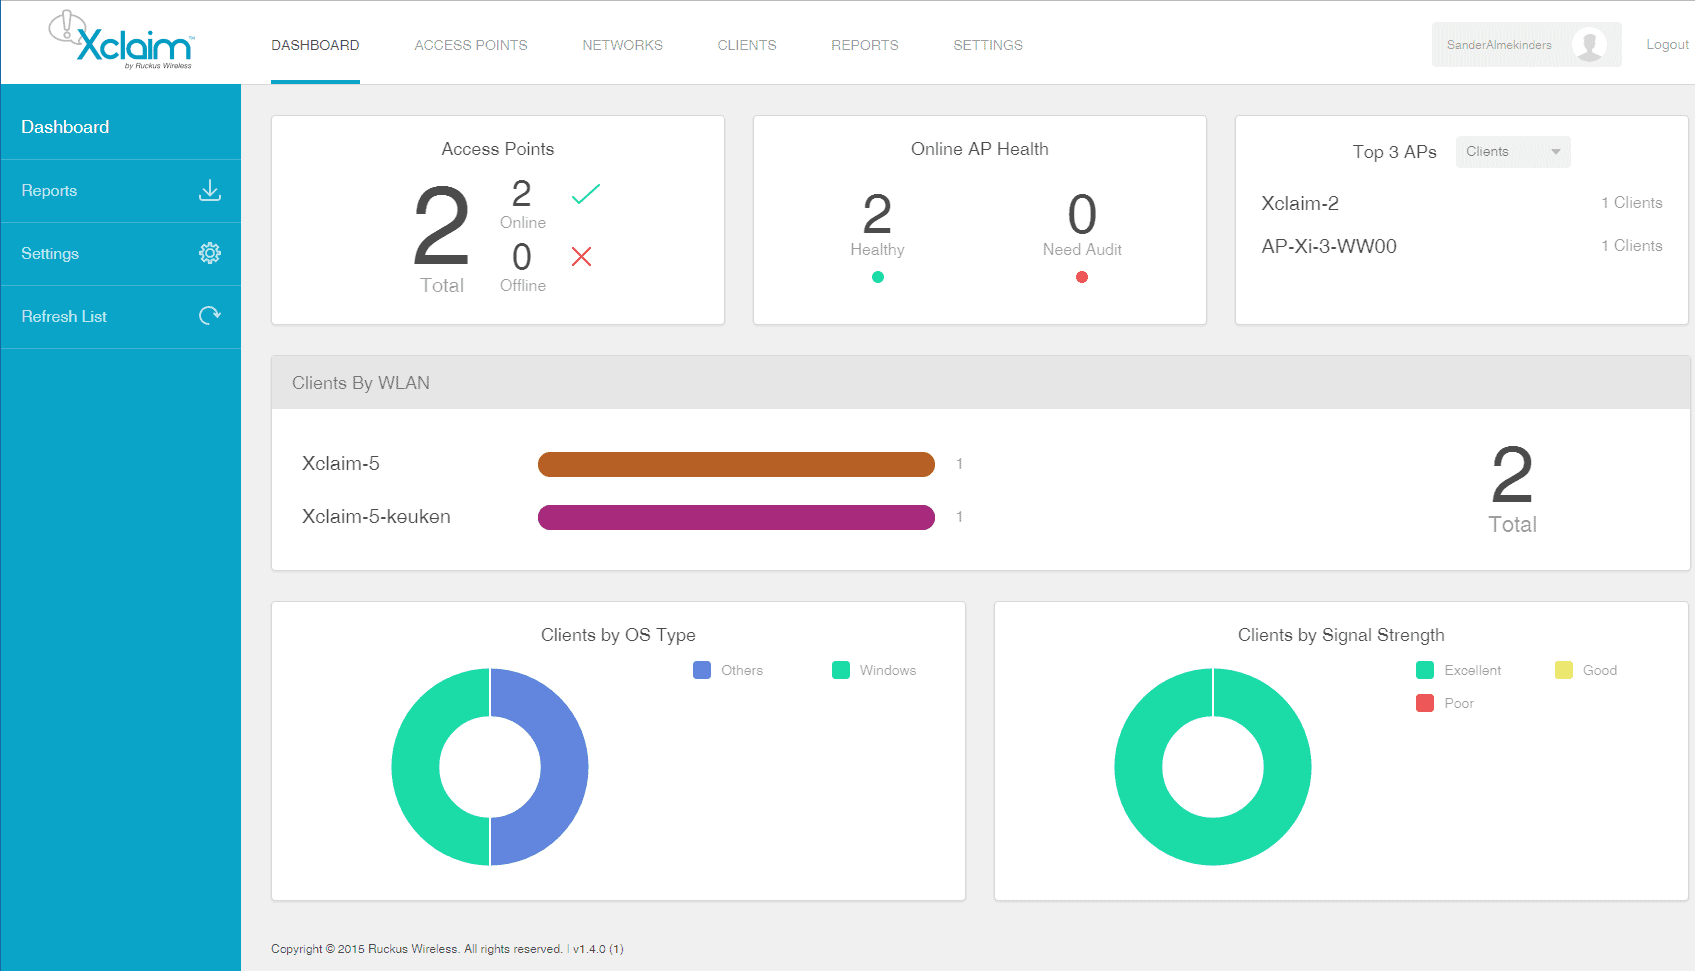Click the v1.4.0 (1) version text
This screenshot has width=1695, height=971.
(x=598, y=949)
